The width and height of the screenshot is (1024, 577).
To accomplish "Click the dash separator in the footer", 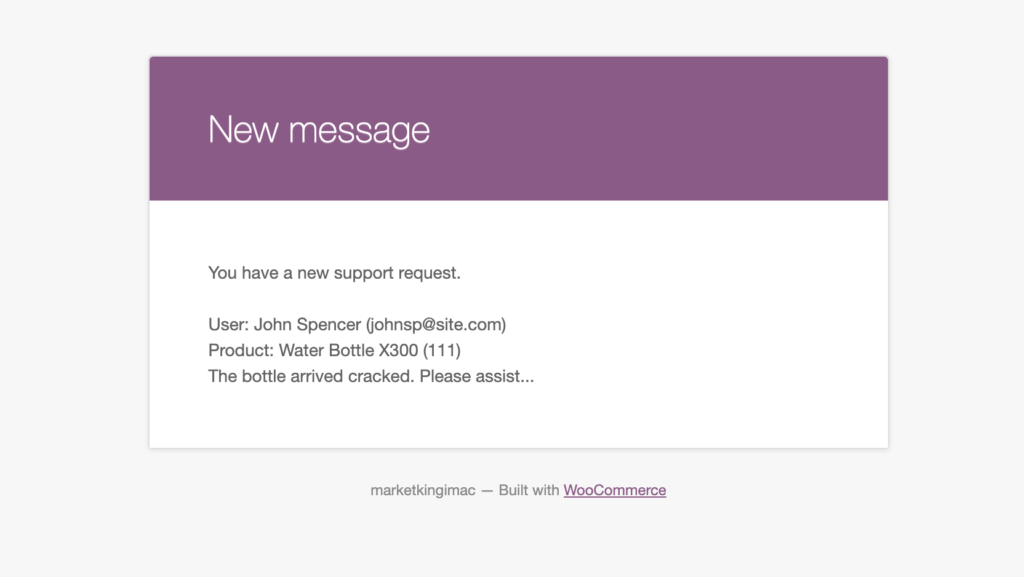I will click(487, 491).
